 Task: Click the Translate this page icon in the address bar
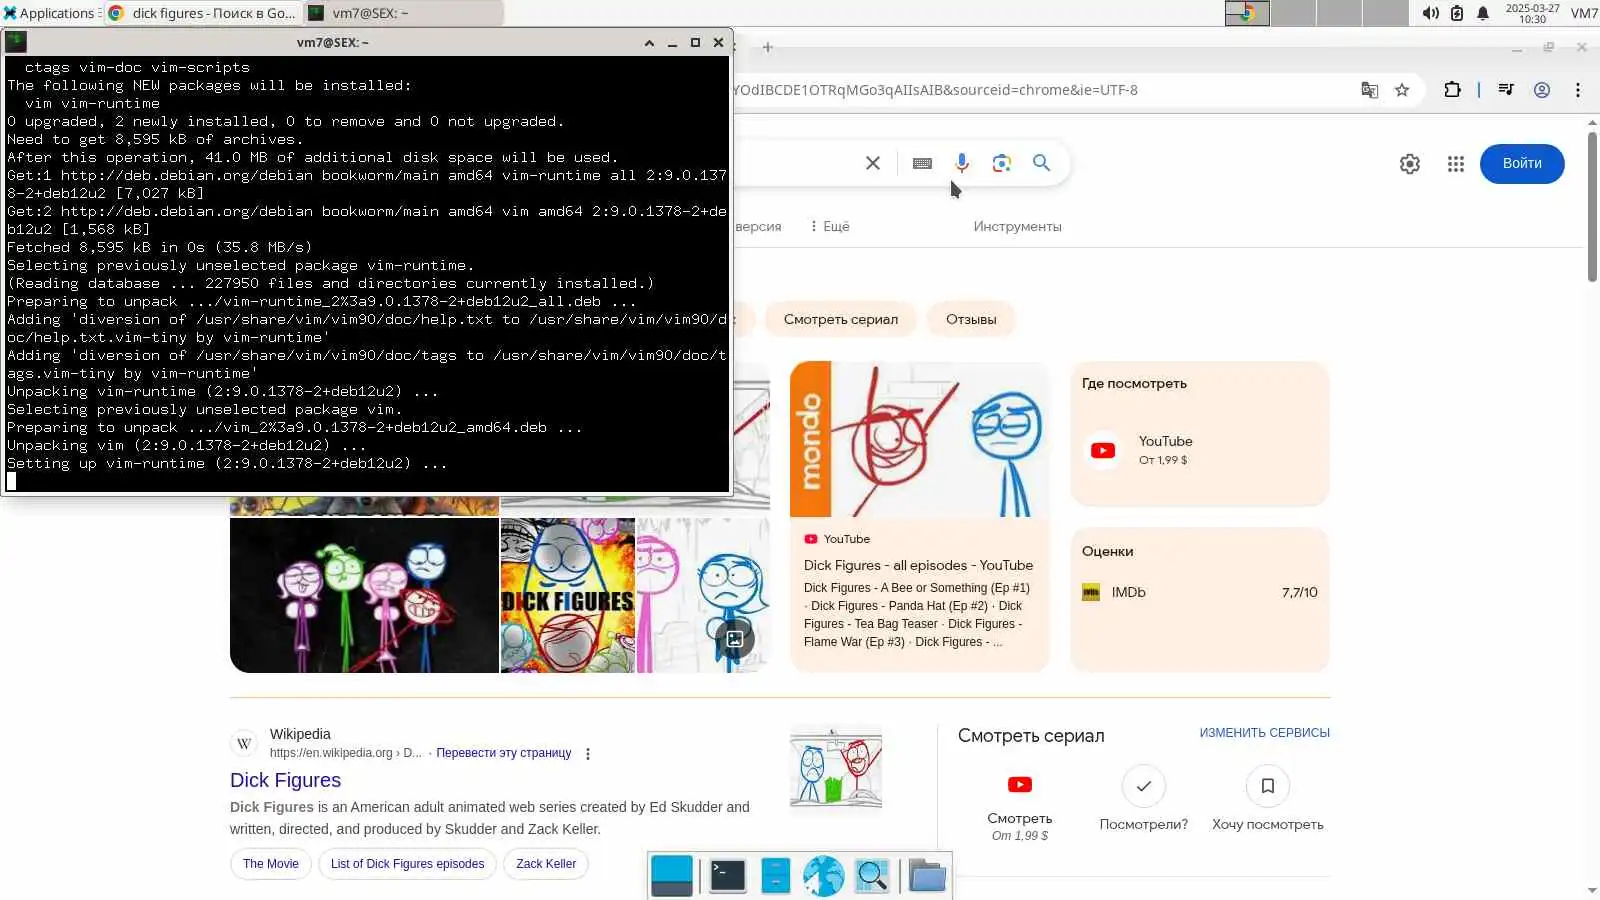pos(1370,90)
